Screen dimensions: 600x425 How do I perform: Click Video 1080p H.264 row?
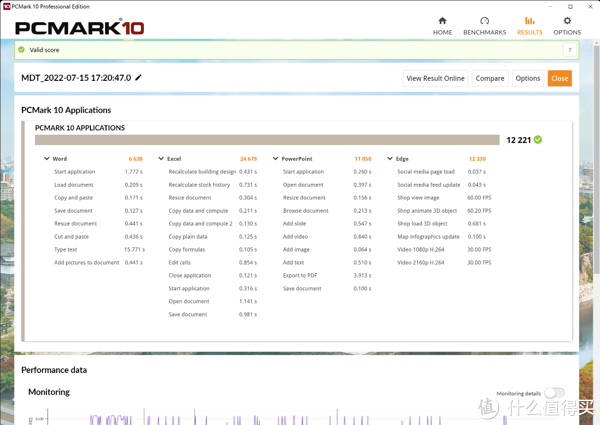coord(444,249)
